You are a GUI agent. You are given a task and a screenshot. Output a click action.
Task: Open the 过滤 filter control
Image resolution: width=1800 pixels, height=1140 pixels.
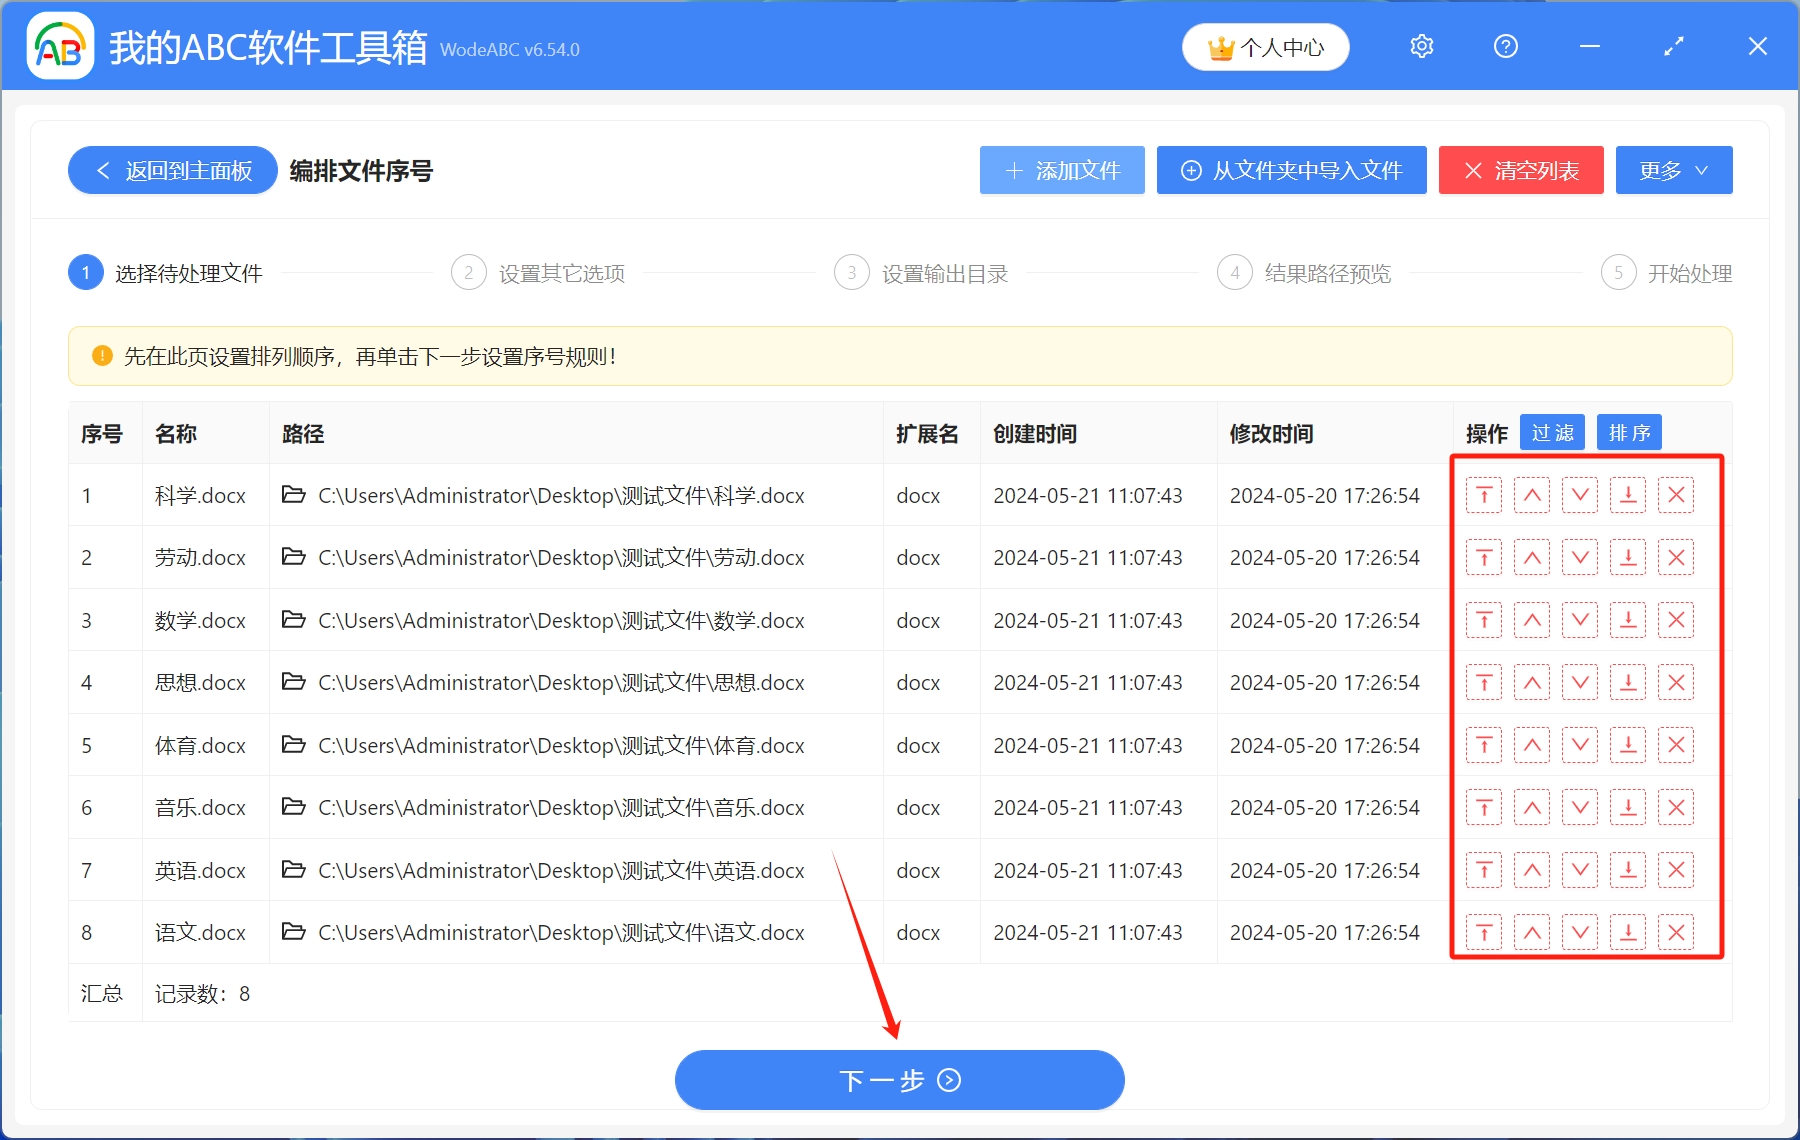coord(1552,432)
